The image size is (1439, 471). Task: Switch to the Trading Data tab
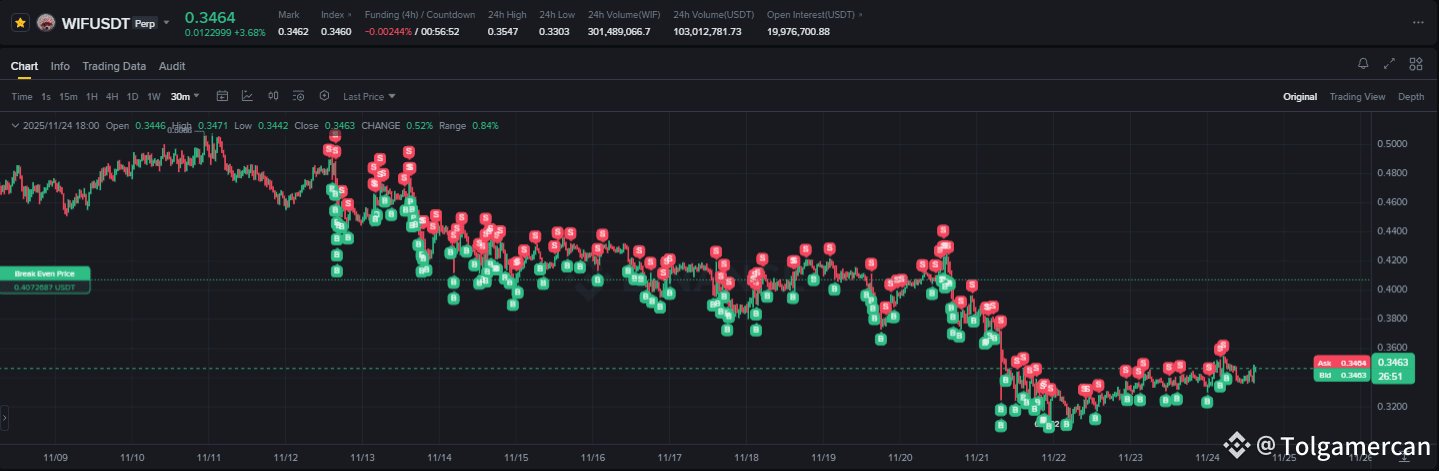[114, 66]
